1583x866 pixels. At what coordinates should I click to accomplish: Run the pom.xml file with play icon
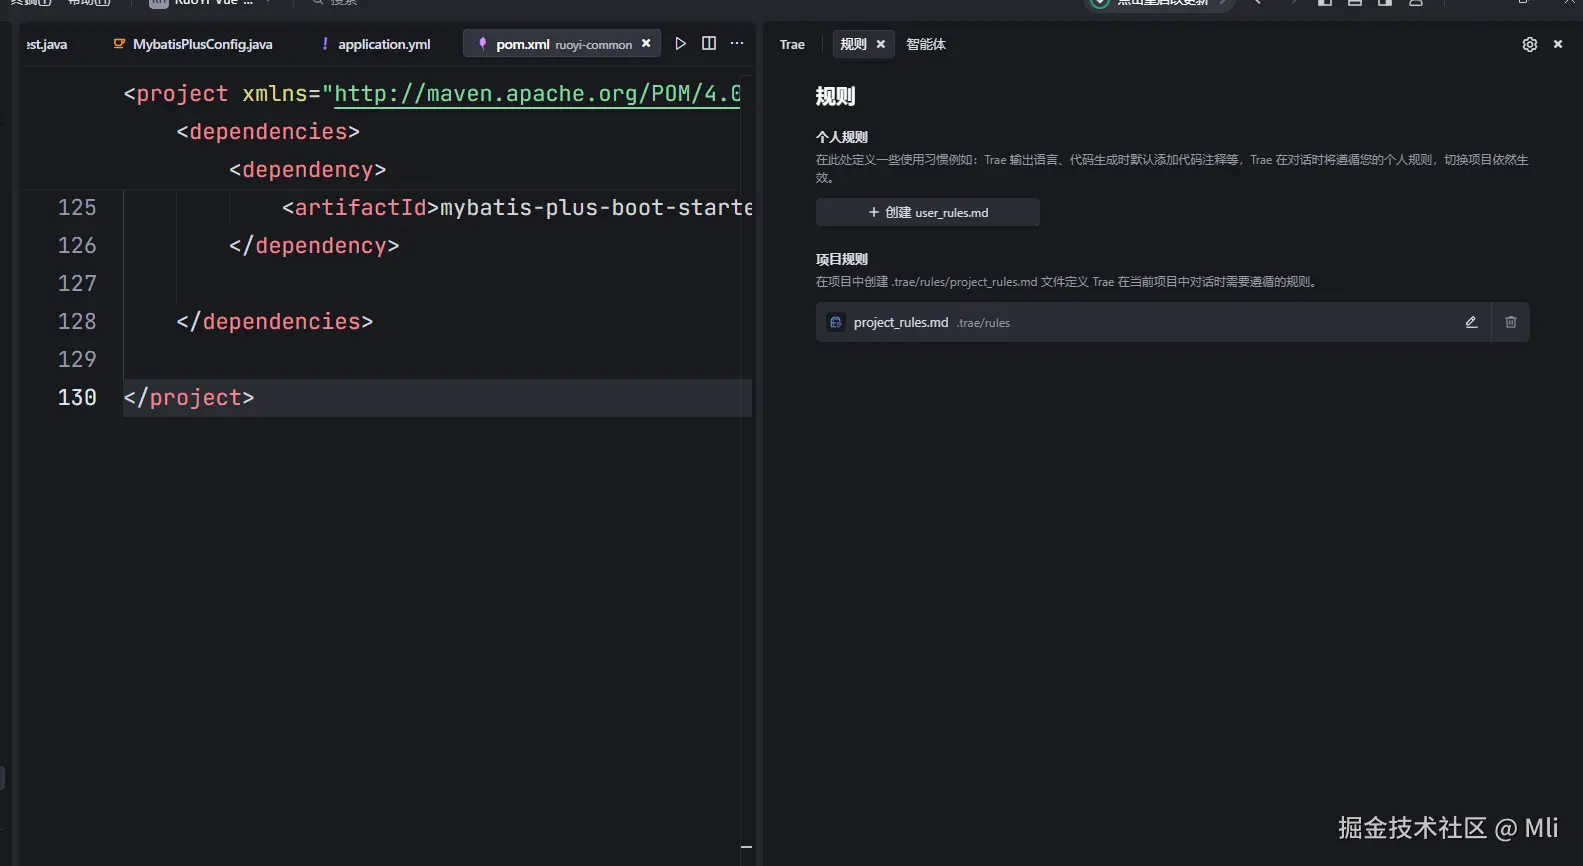(680, 44)
